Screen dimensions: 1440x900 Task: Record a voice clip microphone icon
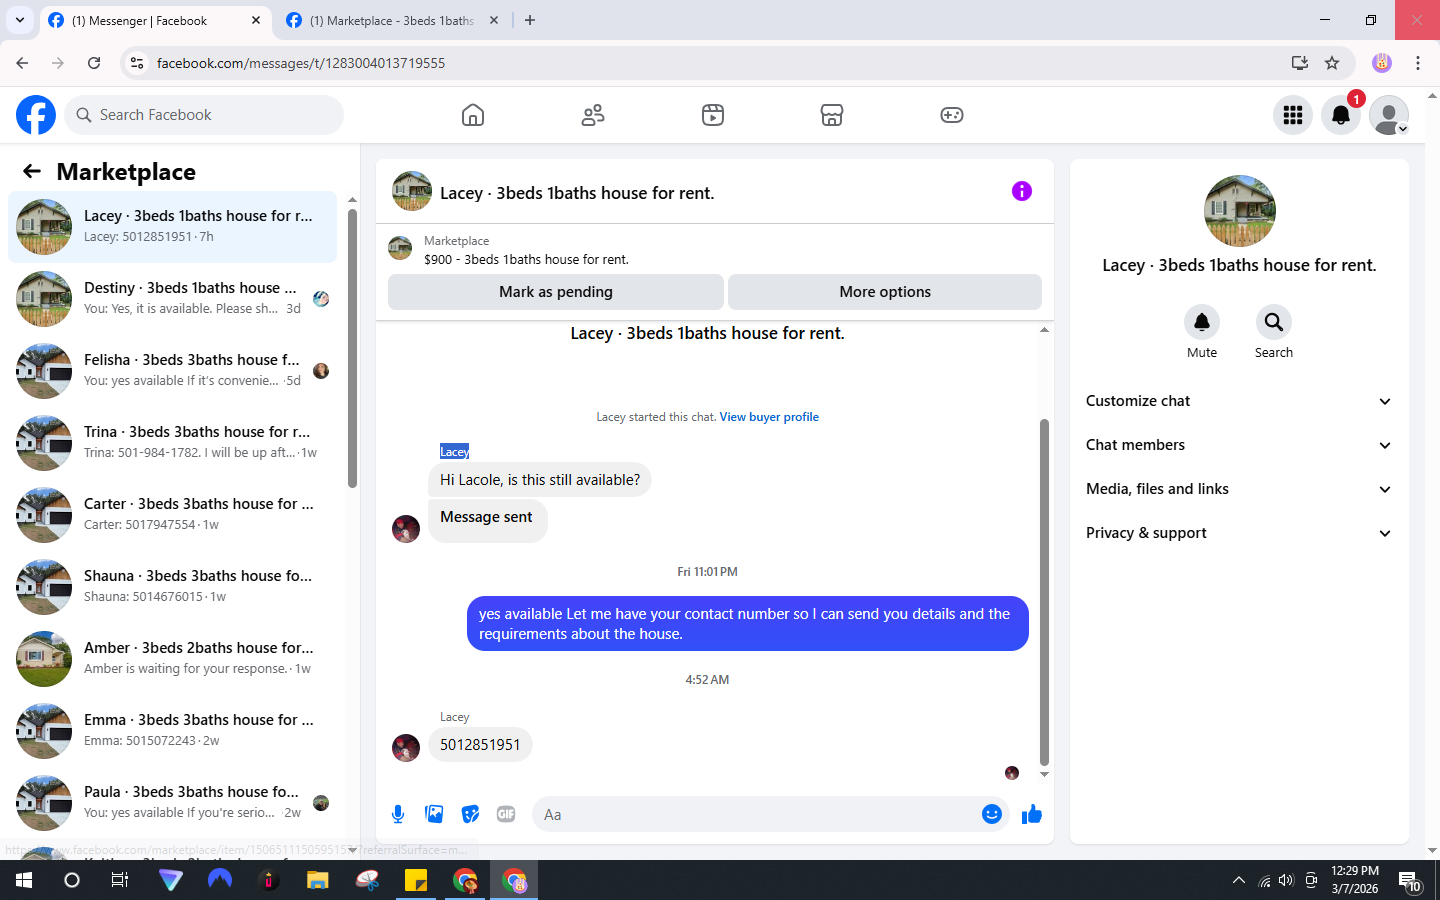398,814
